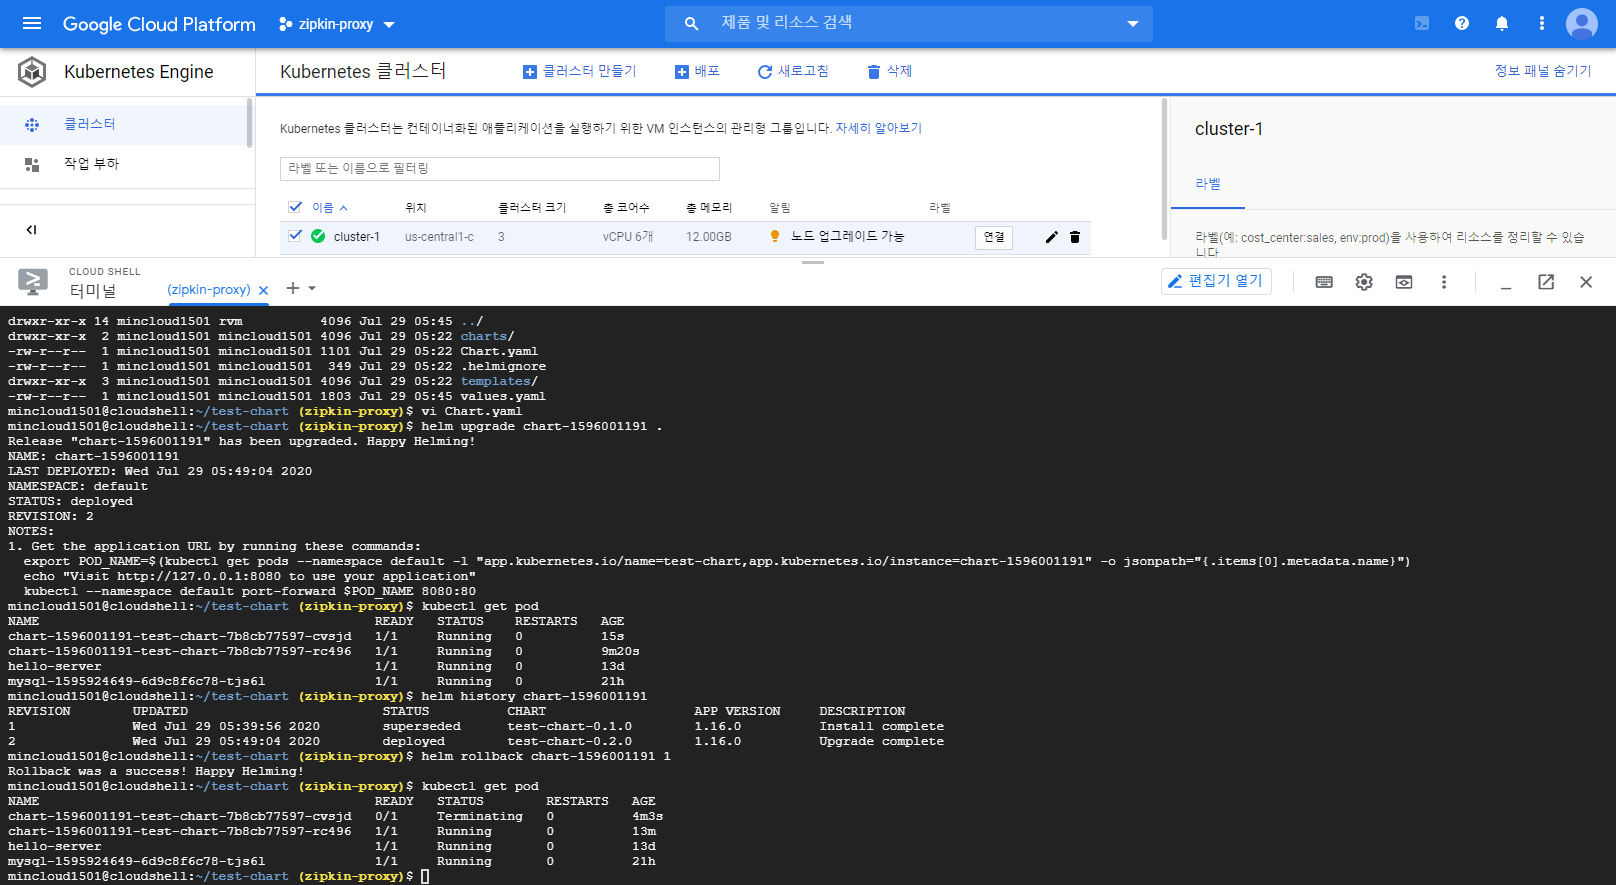Viewport: 1616px width, 885px height.
Task: Open the 자세히 알아보기 link
Action: tap(878, 128)
